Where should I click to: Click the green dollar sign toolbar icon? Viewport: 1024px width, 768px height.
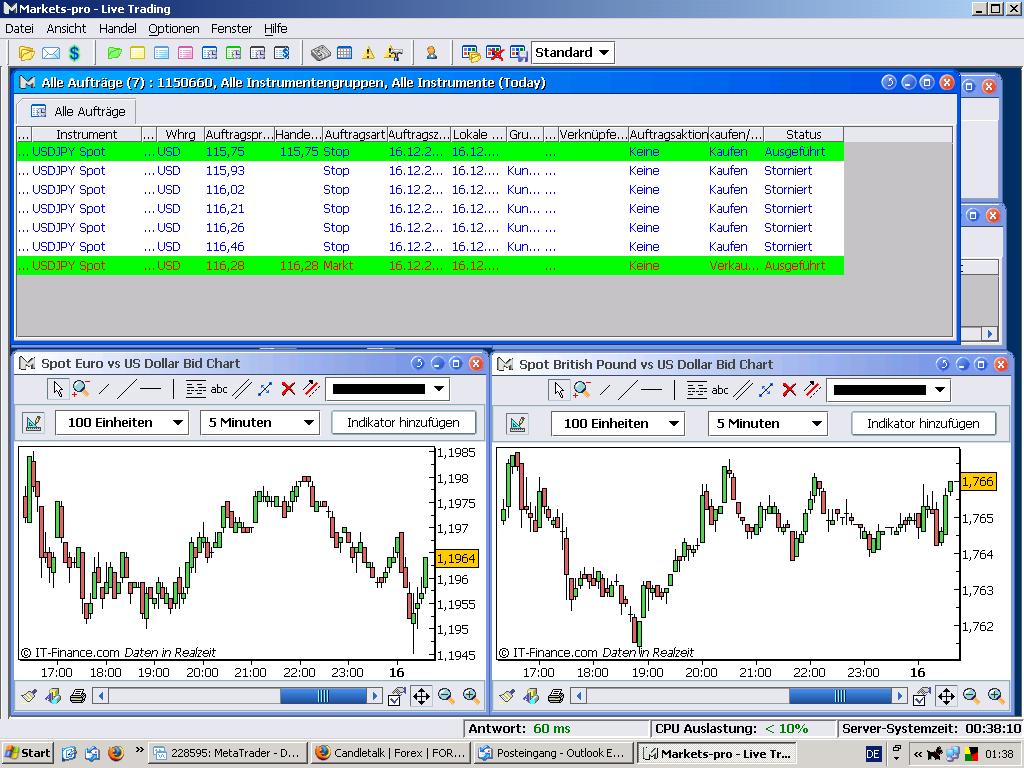point(74,53)
